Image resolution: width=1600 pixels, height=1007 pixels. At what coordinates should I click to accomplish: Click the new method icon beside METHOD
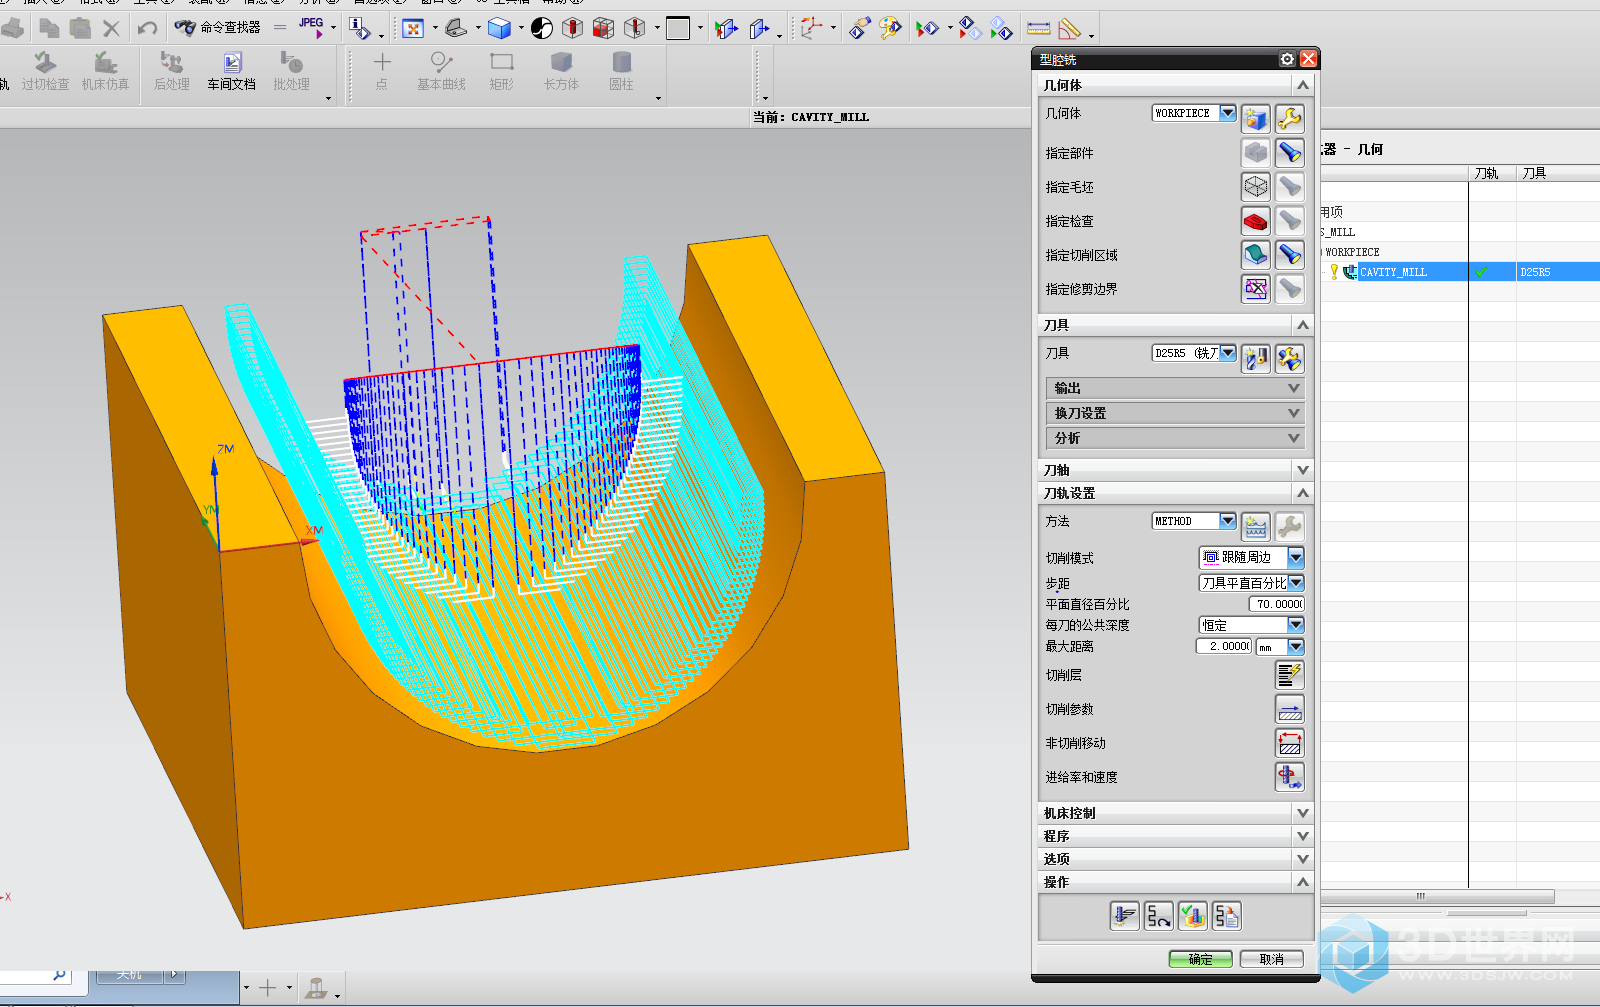click(1256, 527)
